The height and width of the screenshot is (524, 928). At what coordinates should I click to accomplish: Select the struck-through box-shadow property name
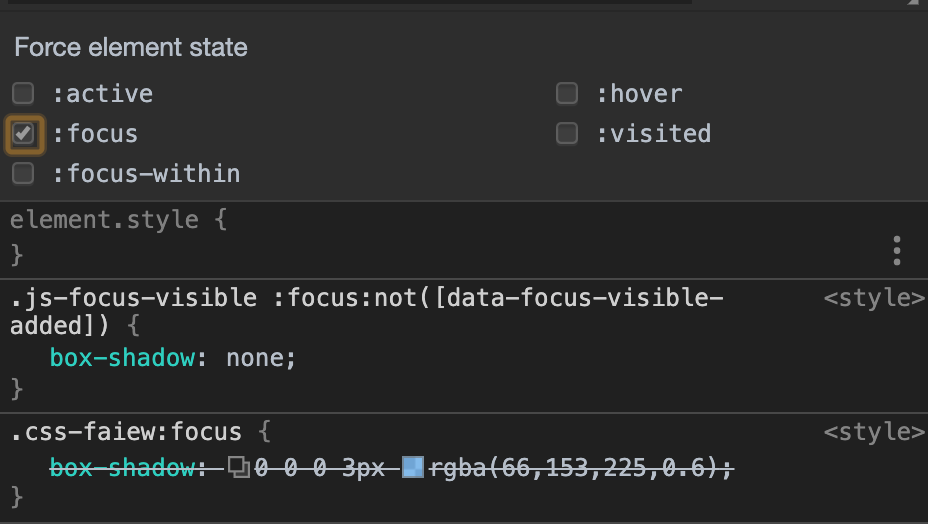coord(122,468)
